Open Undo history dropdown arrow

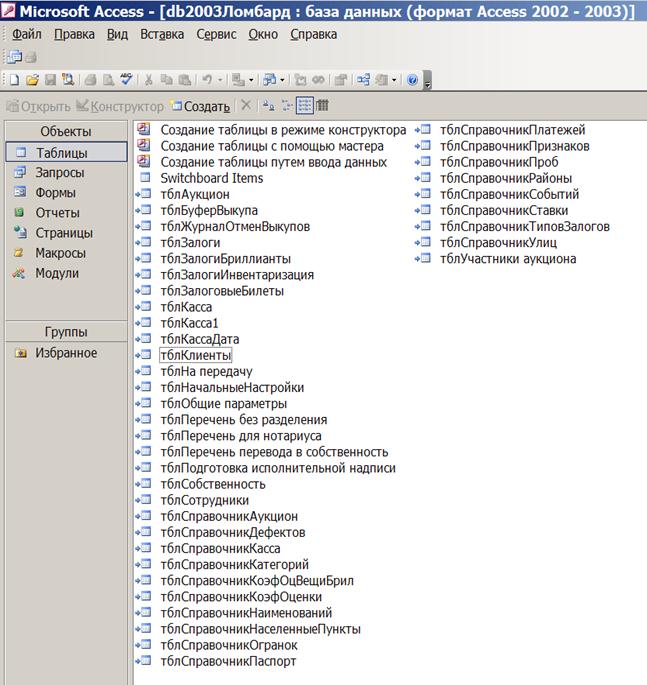[x=220, y=80]
